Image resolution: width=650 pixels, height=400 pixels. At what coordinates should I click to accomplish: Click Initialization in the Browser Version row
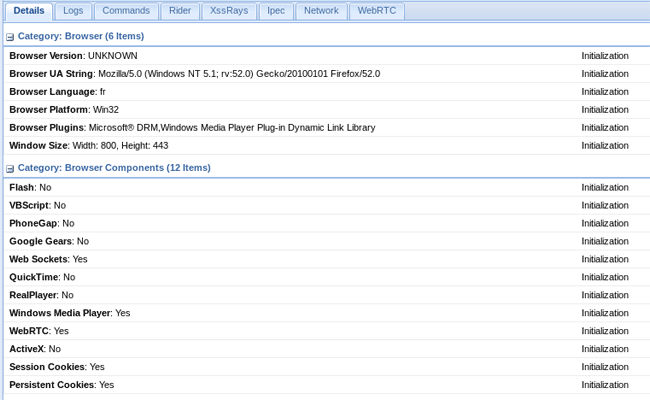[x=605, y=56]
